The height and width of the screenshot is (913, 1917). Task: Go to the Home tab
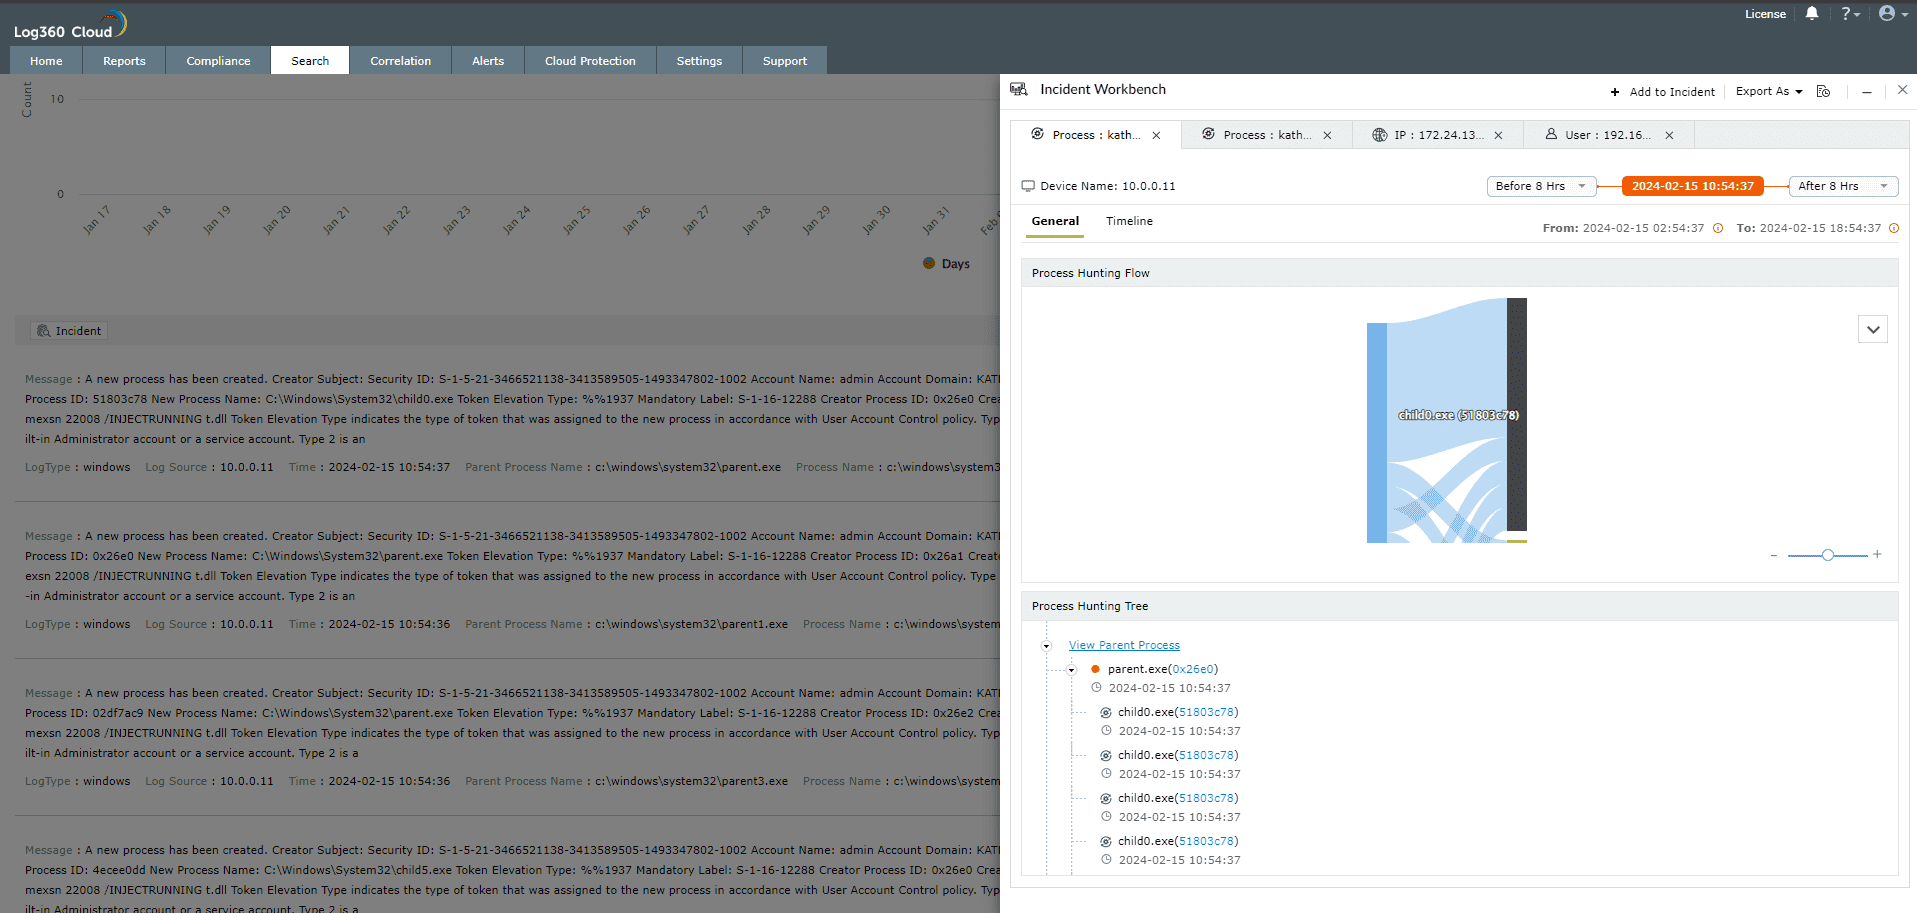[x=46, y=60]
